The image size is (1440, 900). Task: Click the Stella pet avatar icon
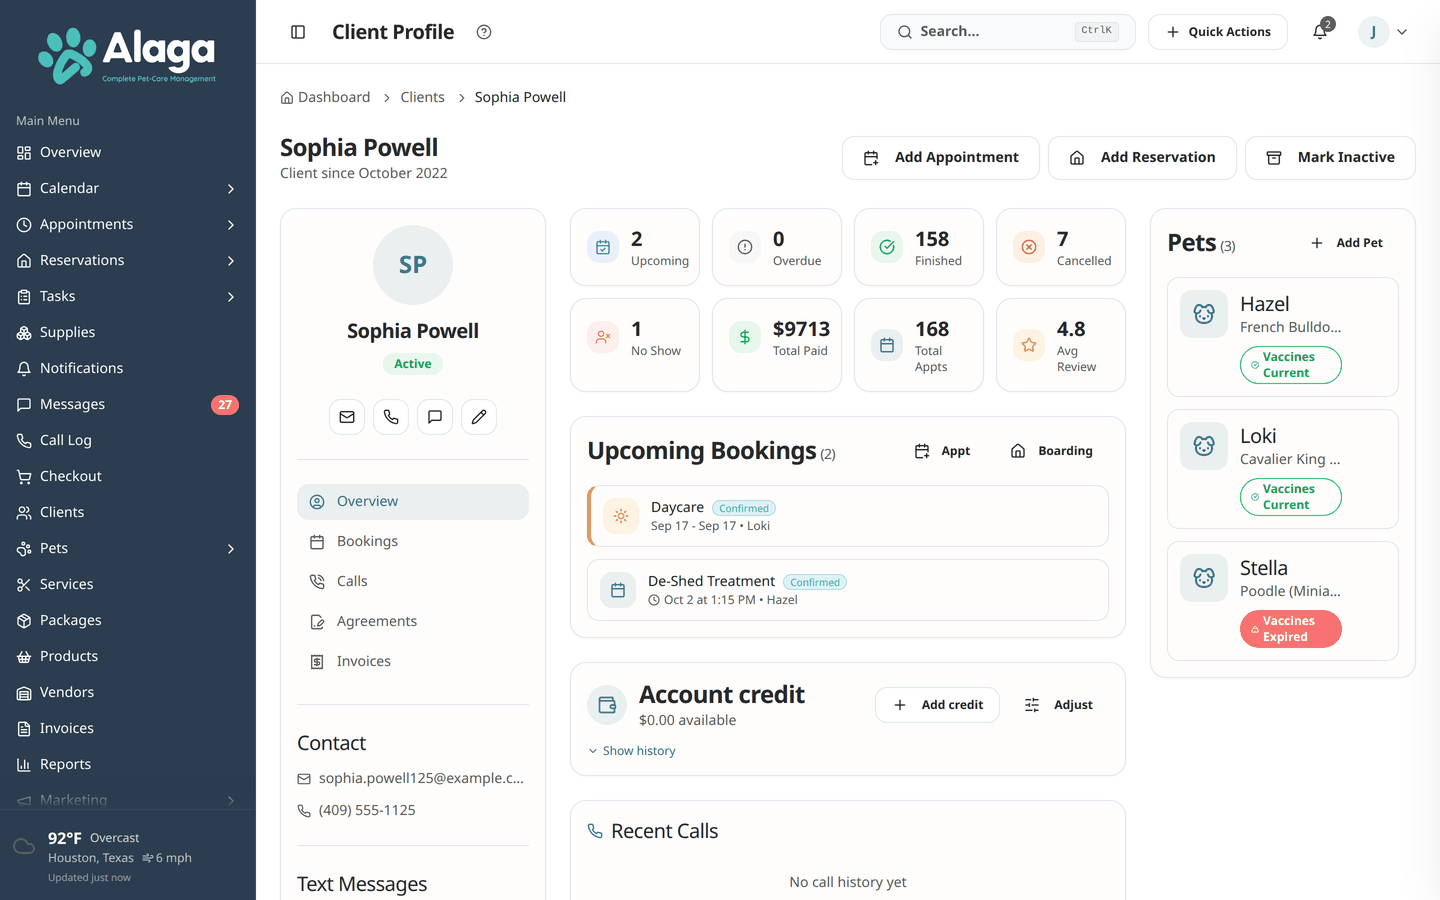pyautogui.click(x=1204, y=578)
